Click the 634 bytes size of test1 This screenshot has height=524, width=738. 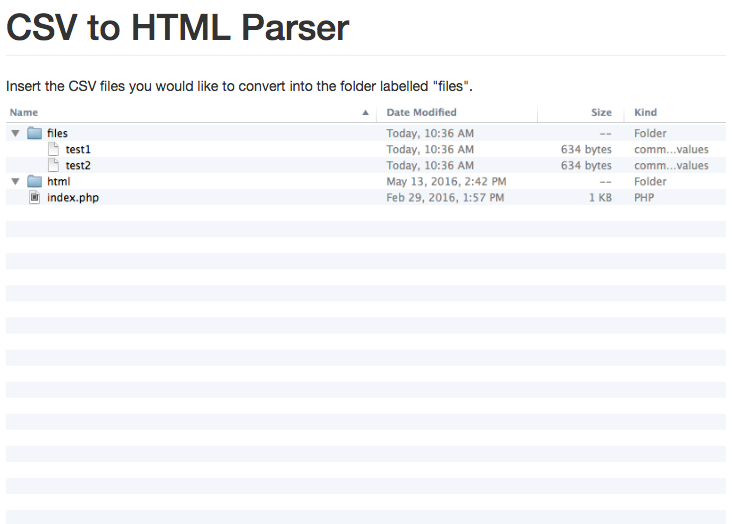point(586,149)
